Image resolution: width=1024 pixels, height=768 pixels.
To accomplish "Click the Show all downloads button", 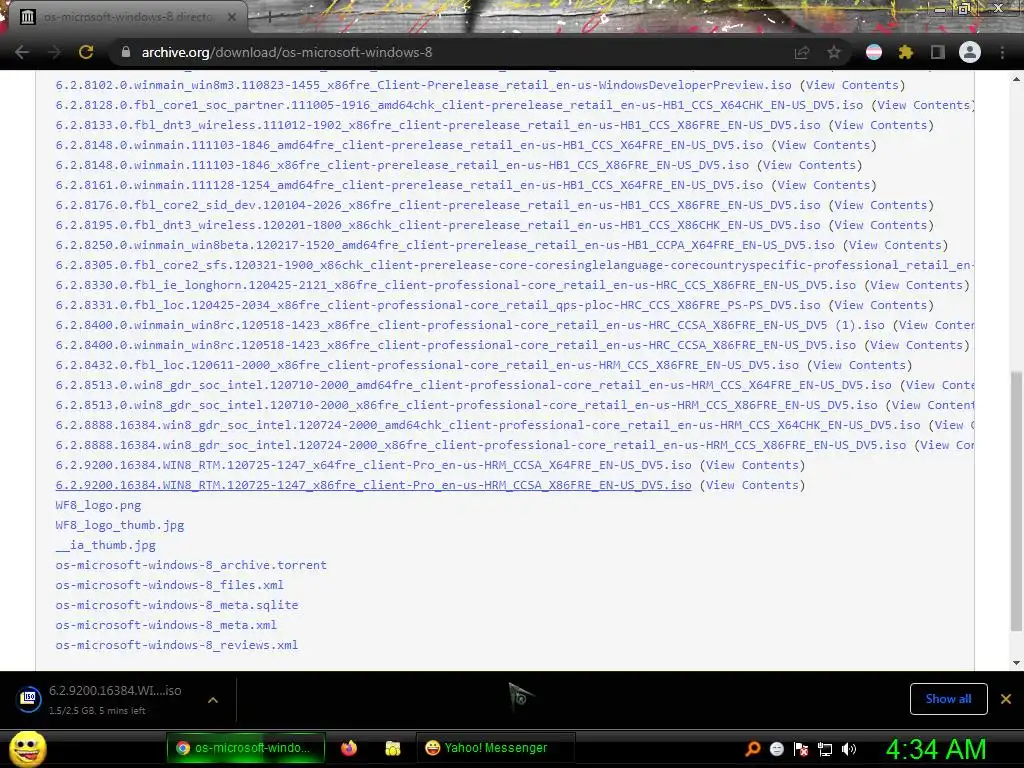I will click(948, 699).
